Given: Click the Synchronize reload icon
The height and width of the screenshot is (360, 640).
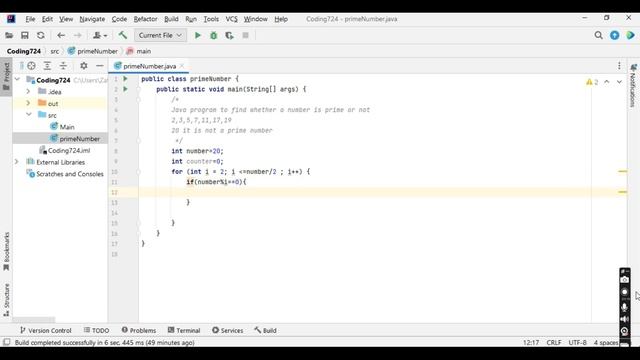Looking at the screenshot, I should coord(40,36).
